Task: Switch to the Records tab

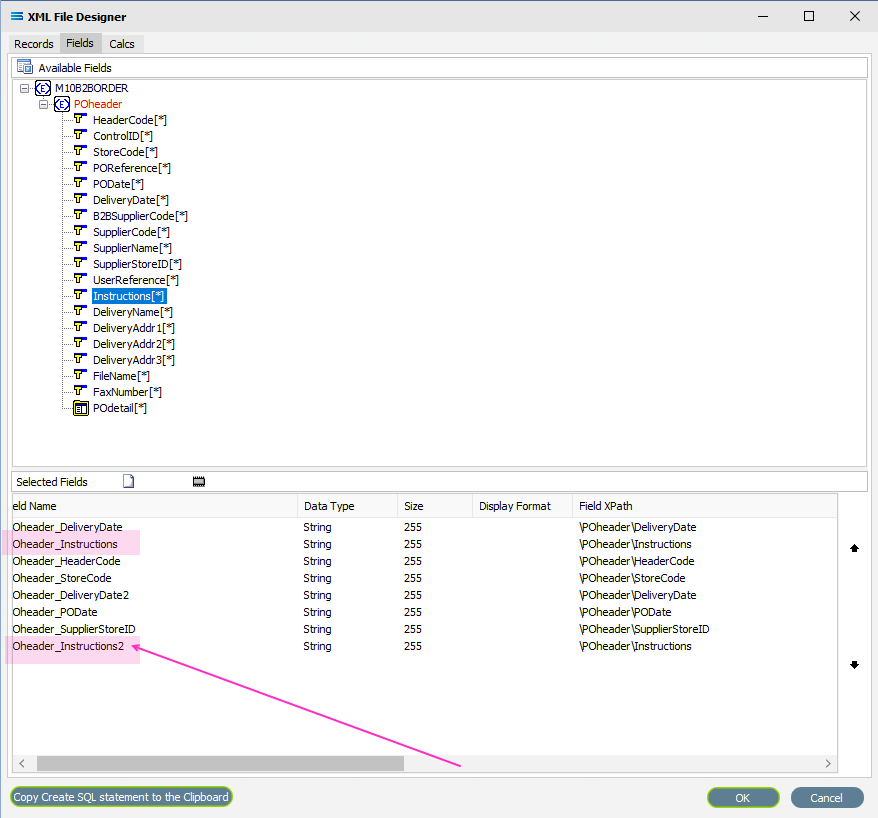Action: (x=34, y=44)
